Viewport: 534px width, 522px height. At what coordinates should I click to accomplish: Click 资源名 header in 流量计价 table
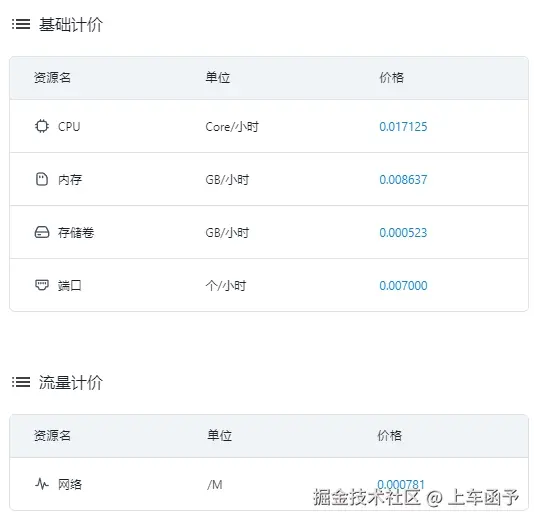point(52,436)
